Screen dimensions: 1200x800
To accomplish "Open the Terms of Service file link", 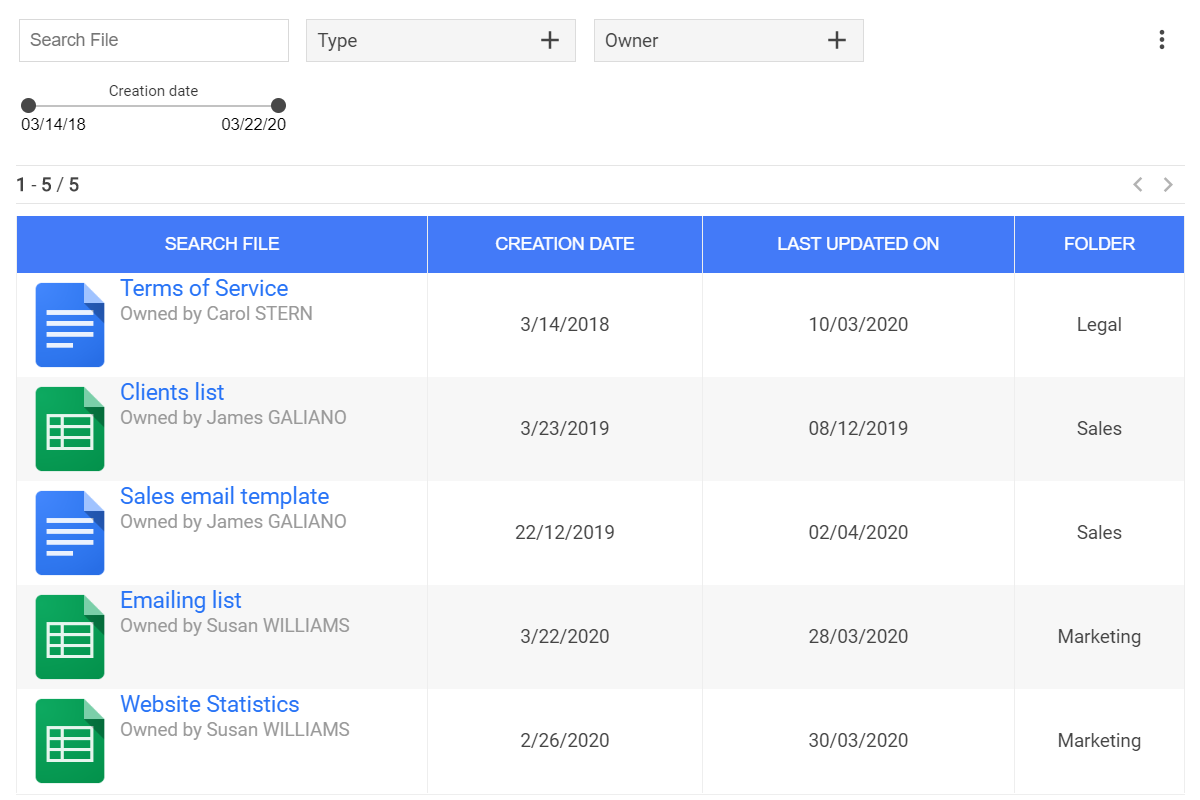I will coord(204,288).
